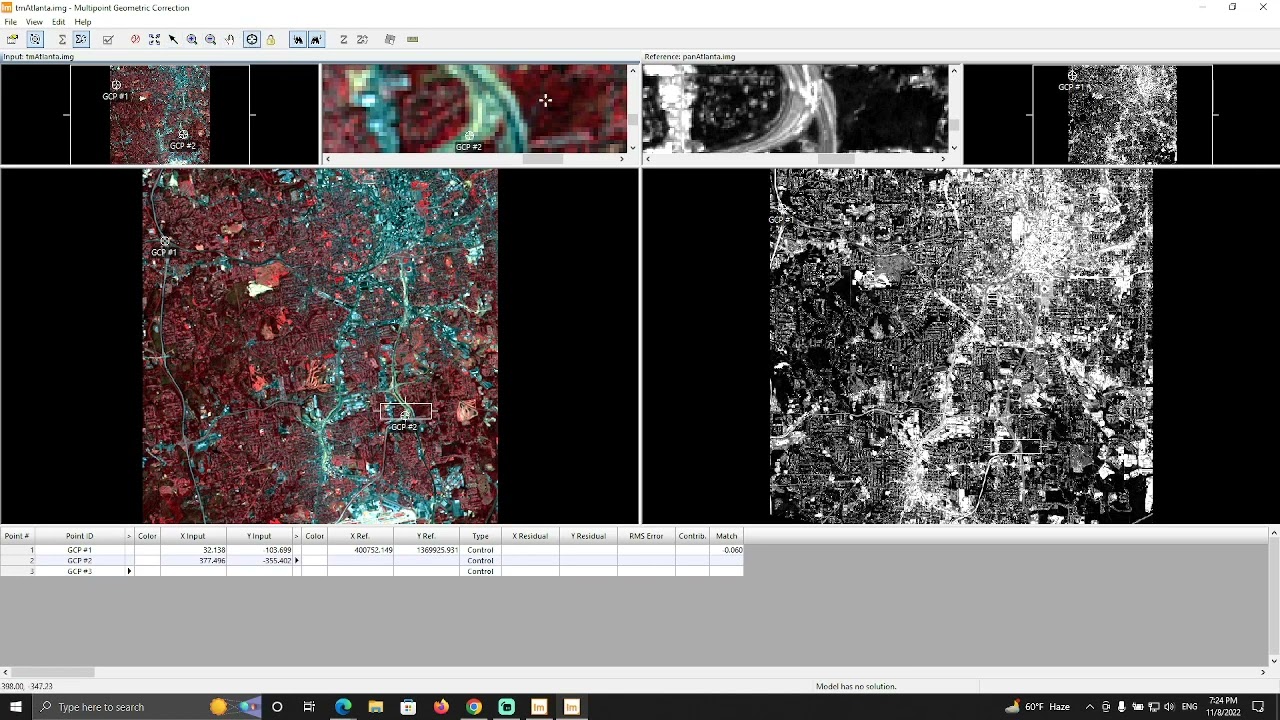
Task: Open the Edit menu
Action: [x=59, y=22]
